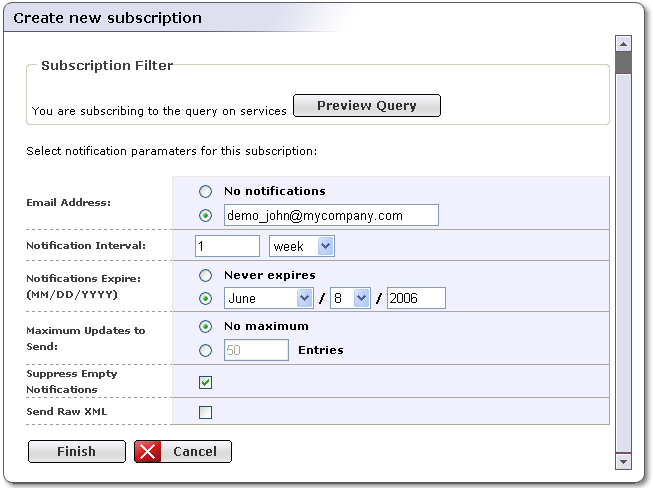Click the 50 entries input field
653x488 pixels.
(x=256, y=350)
